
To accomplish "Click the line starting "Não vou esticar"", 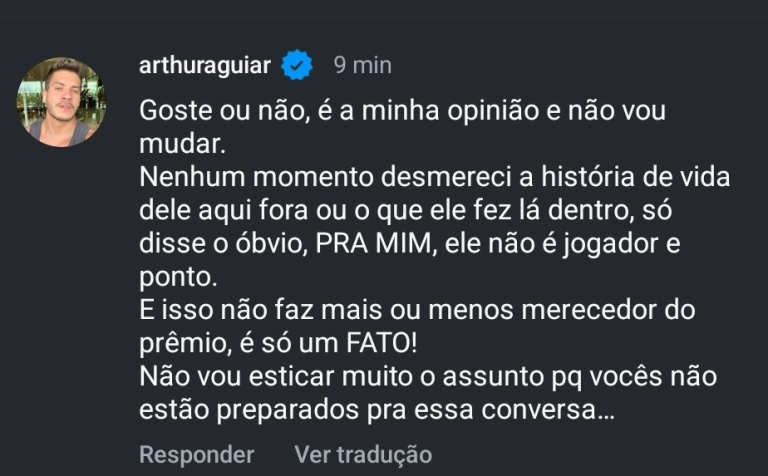I will point(426,378).
